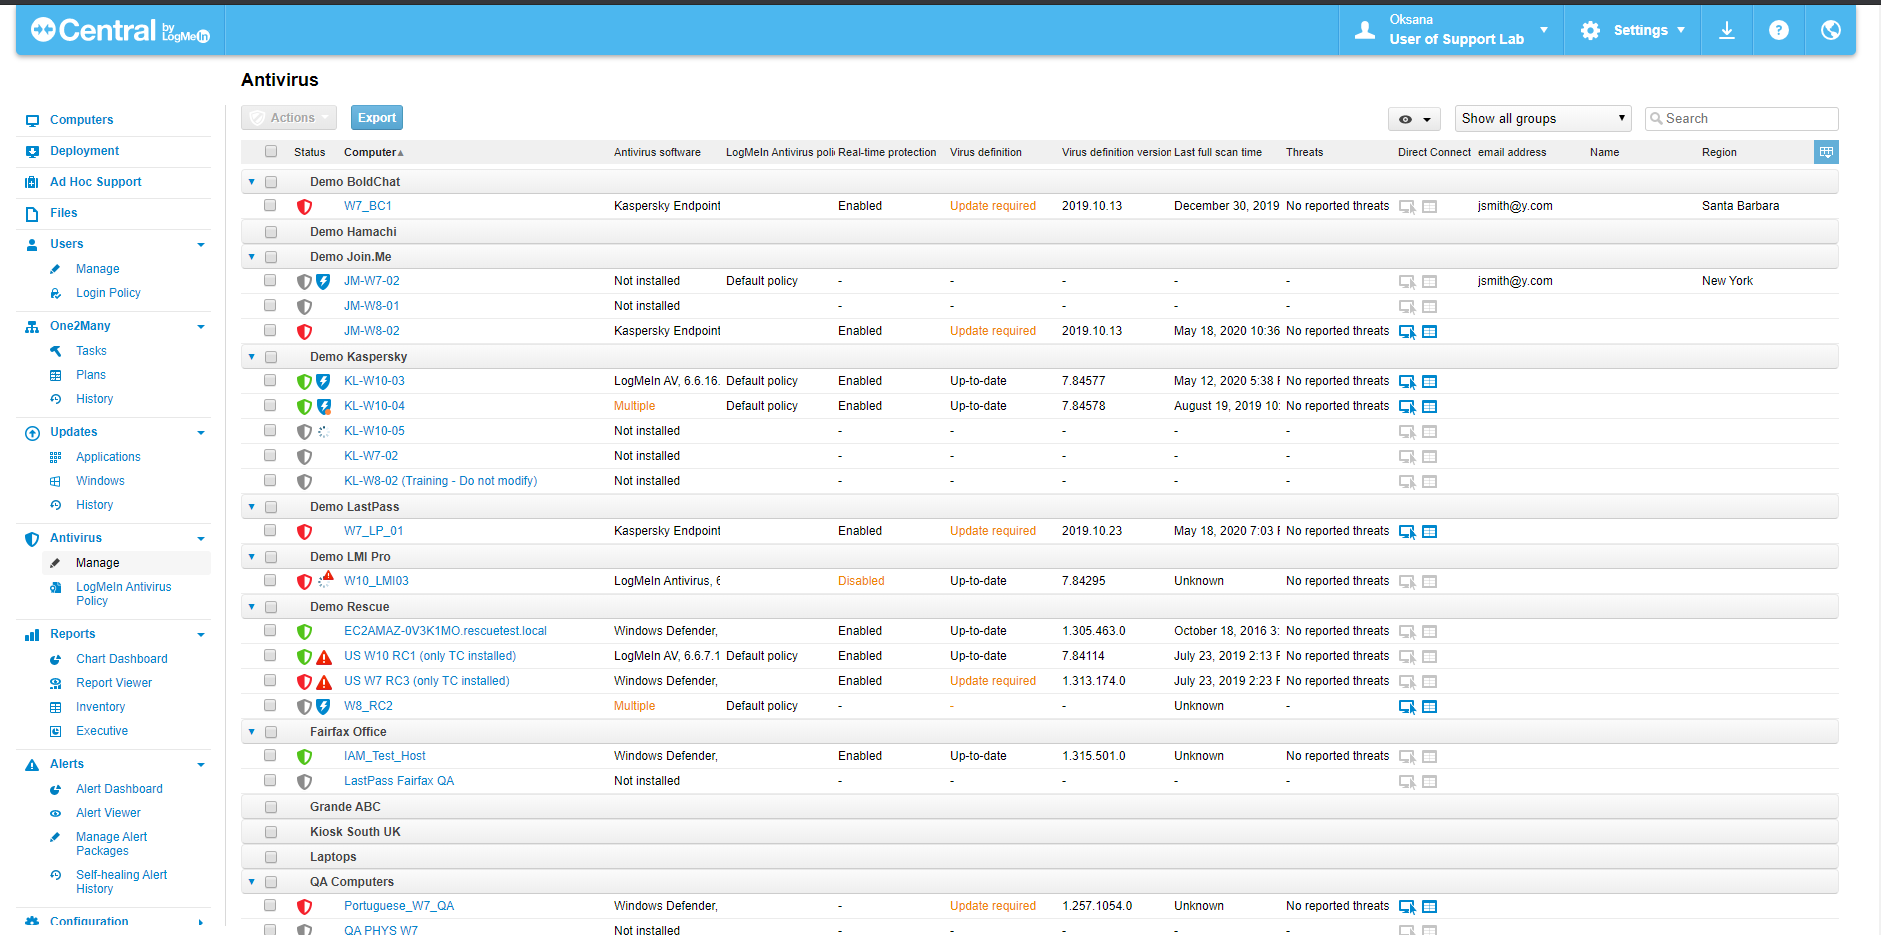The image size is (1881, 935).
Task: Click the globe language icon
Action: point(1830,30)
